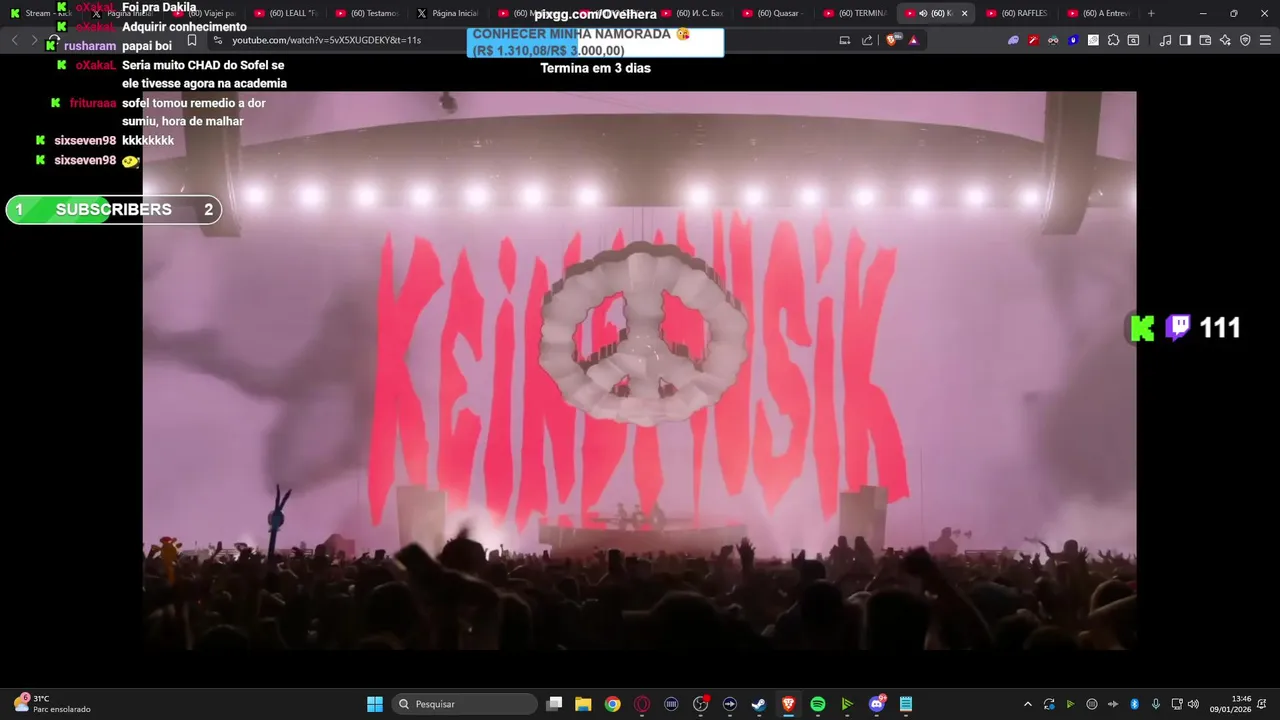Switch to the Viajei pa tab
1280x720 pixels.
coord(204,13)
